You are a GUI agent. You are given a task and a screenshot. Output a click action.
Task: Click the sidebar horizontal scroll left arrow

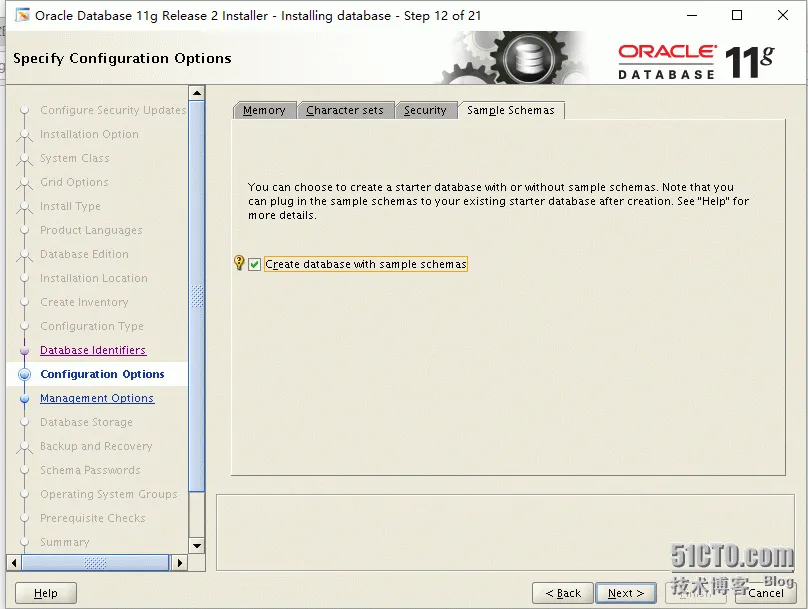tap(14, 563)
